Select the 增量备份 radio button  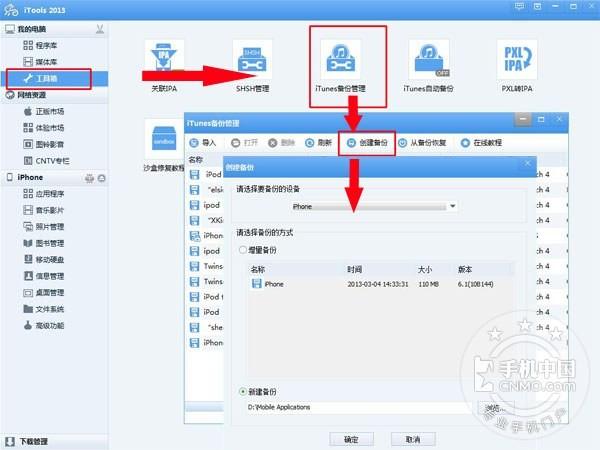point(242,250)
